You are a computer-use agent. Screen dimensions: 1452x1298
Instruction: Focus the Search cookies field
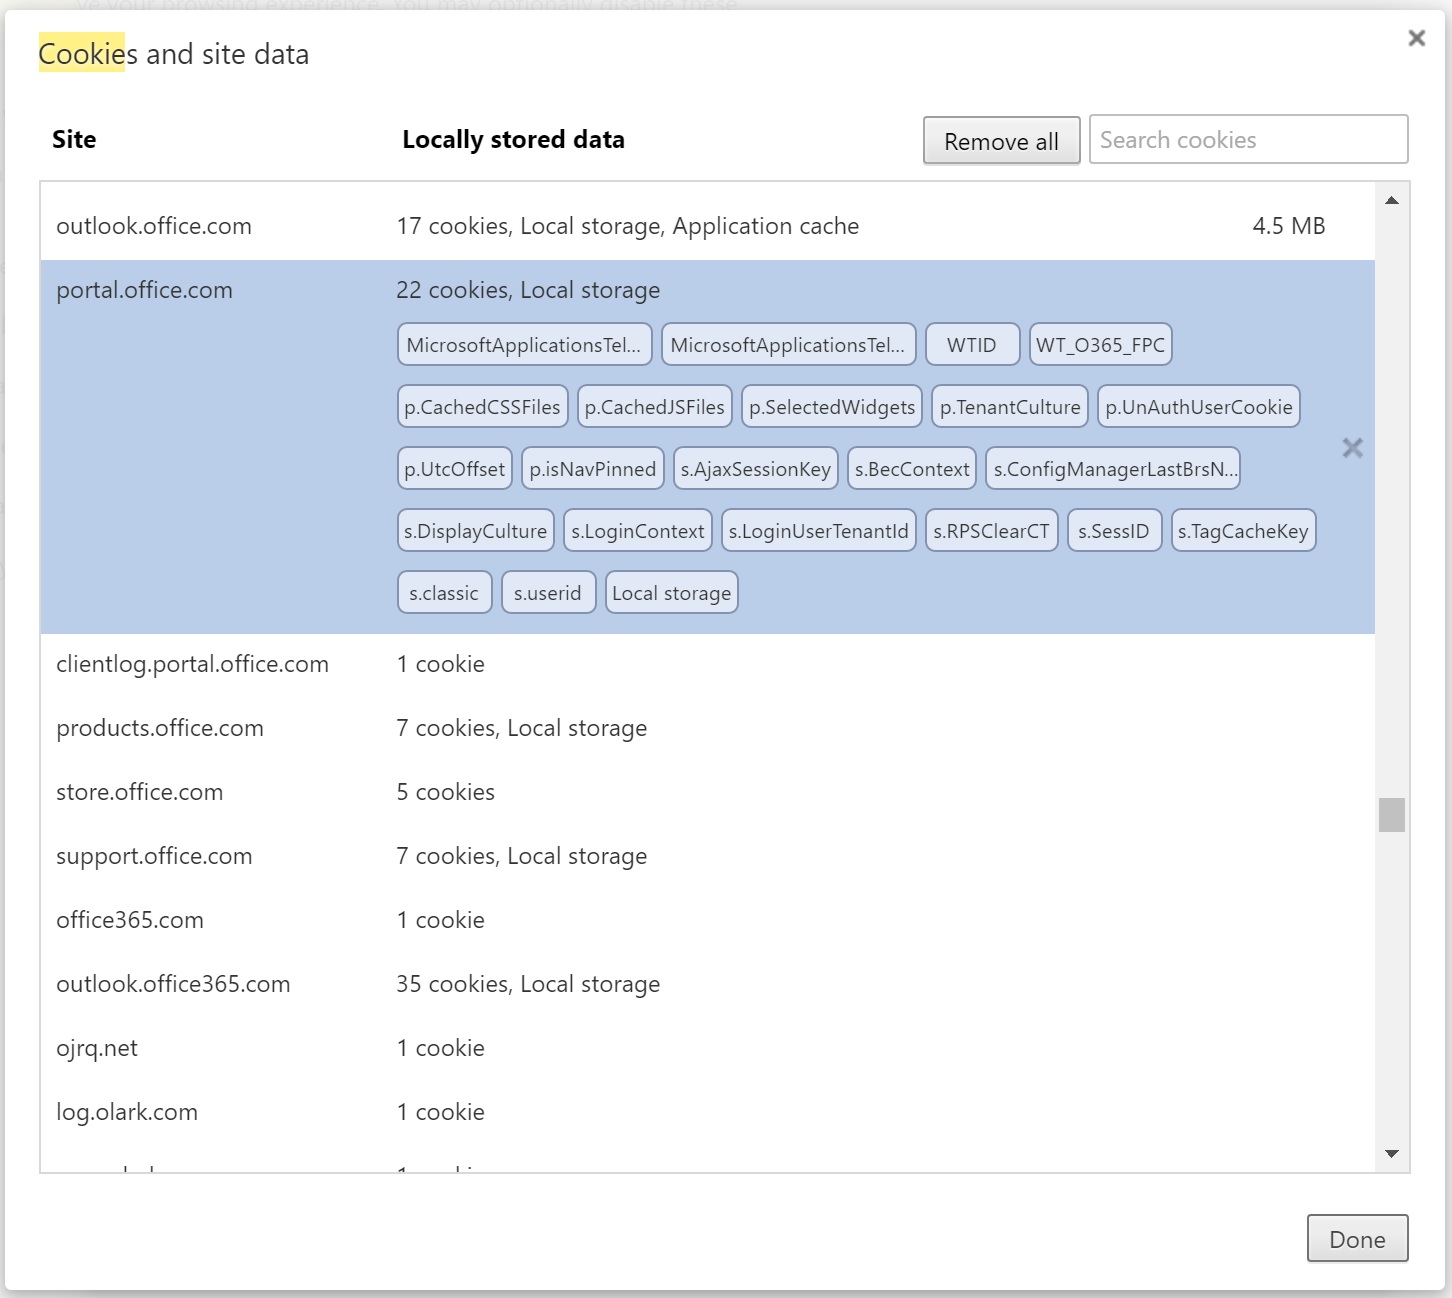(x=1247, y=140)
